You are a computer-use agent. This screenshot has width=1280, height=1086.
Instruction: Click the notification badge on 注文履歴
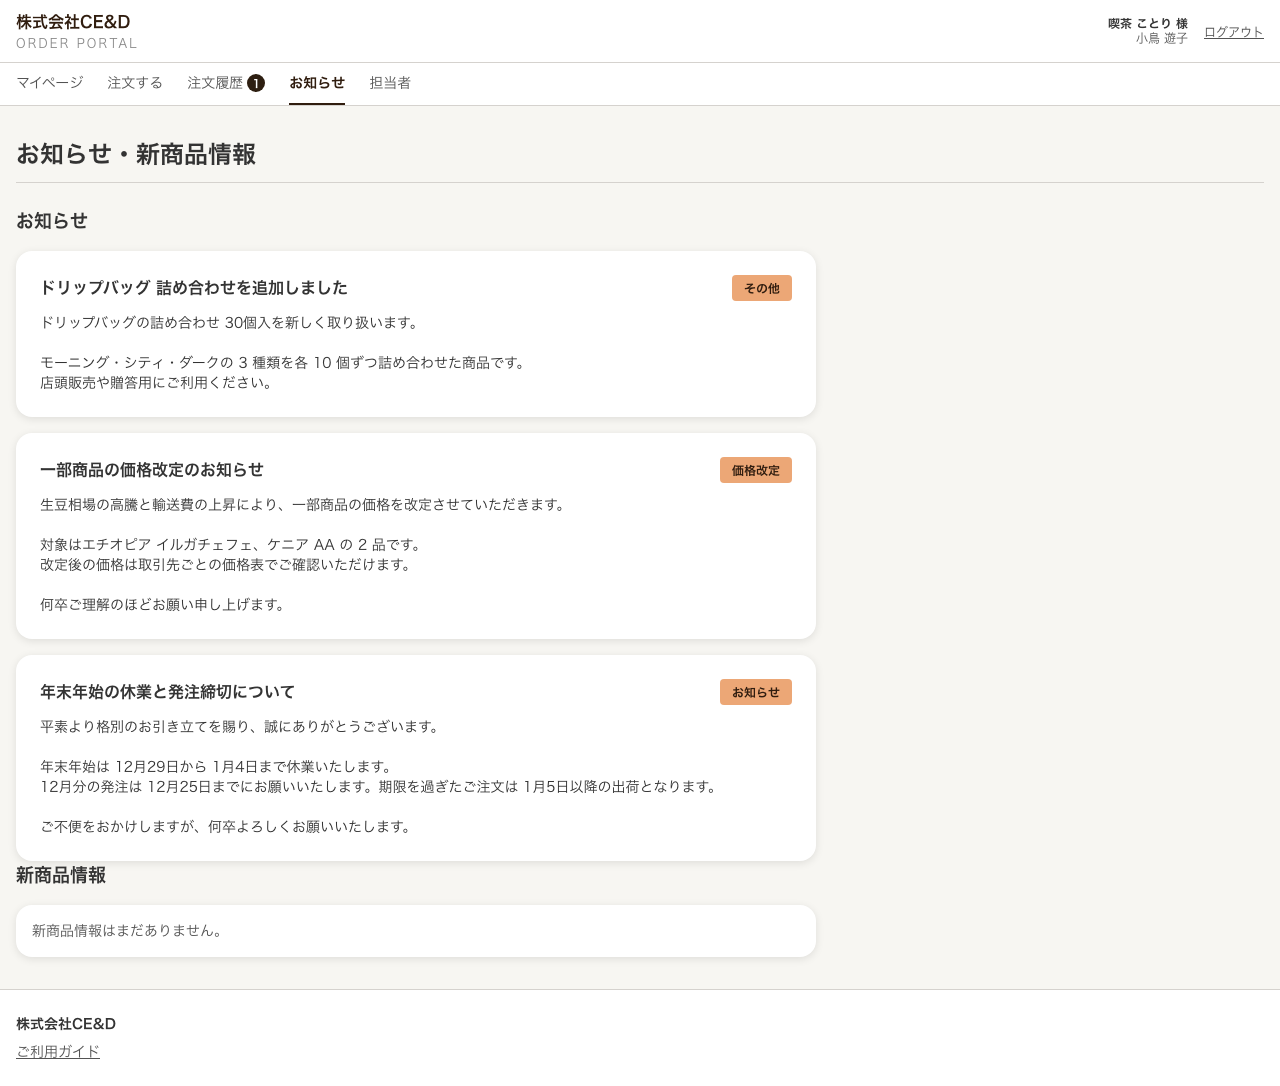coord(256,83)
